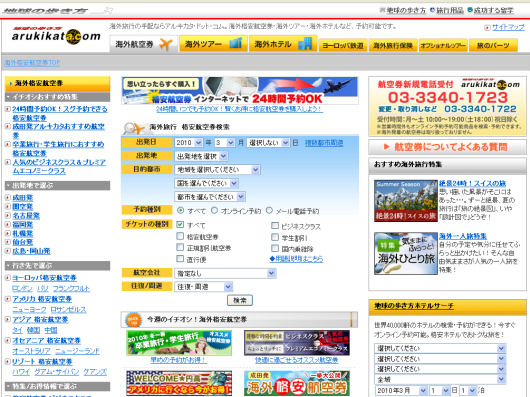Enable the 直行便 checkbox

coord(180,258)
